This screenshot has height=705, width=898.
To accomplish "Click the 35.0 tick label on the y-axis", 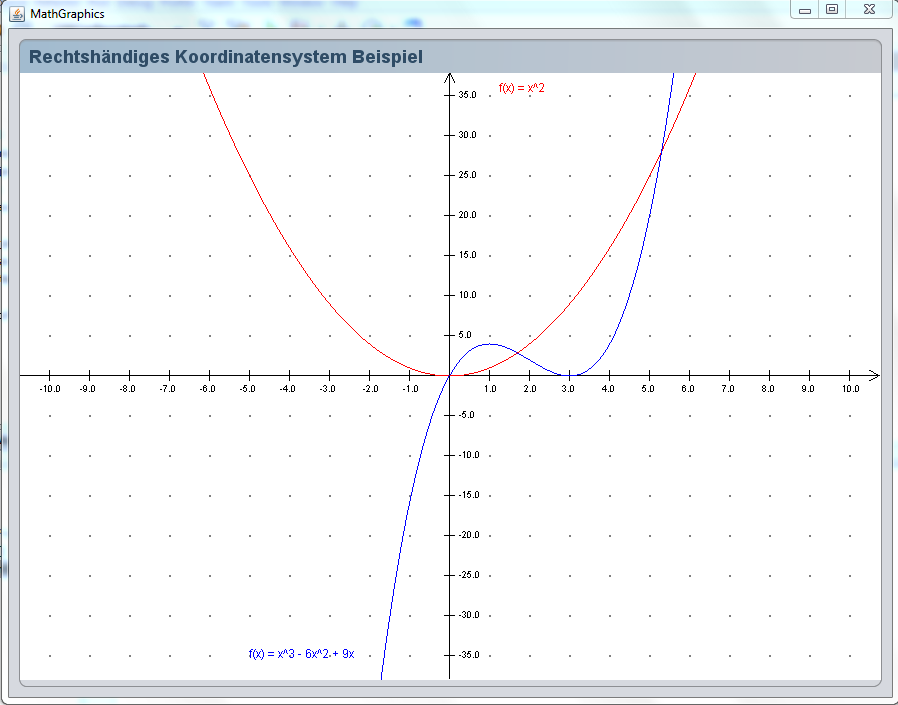I will (467, 95).
